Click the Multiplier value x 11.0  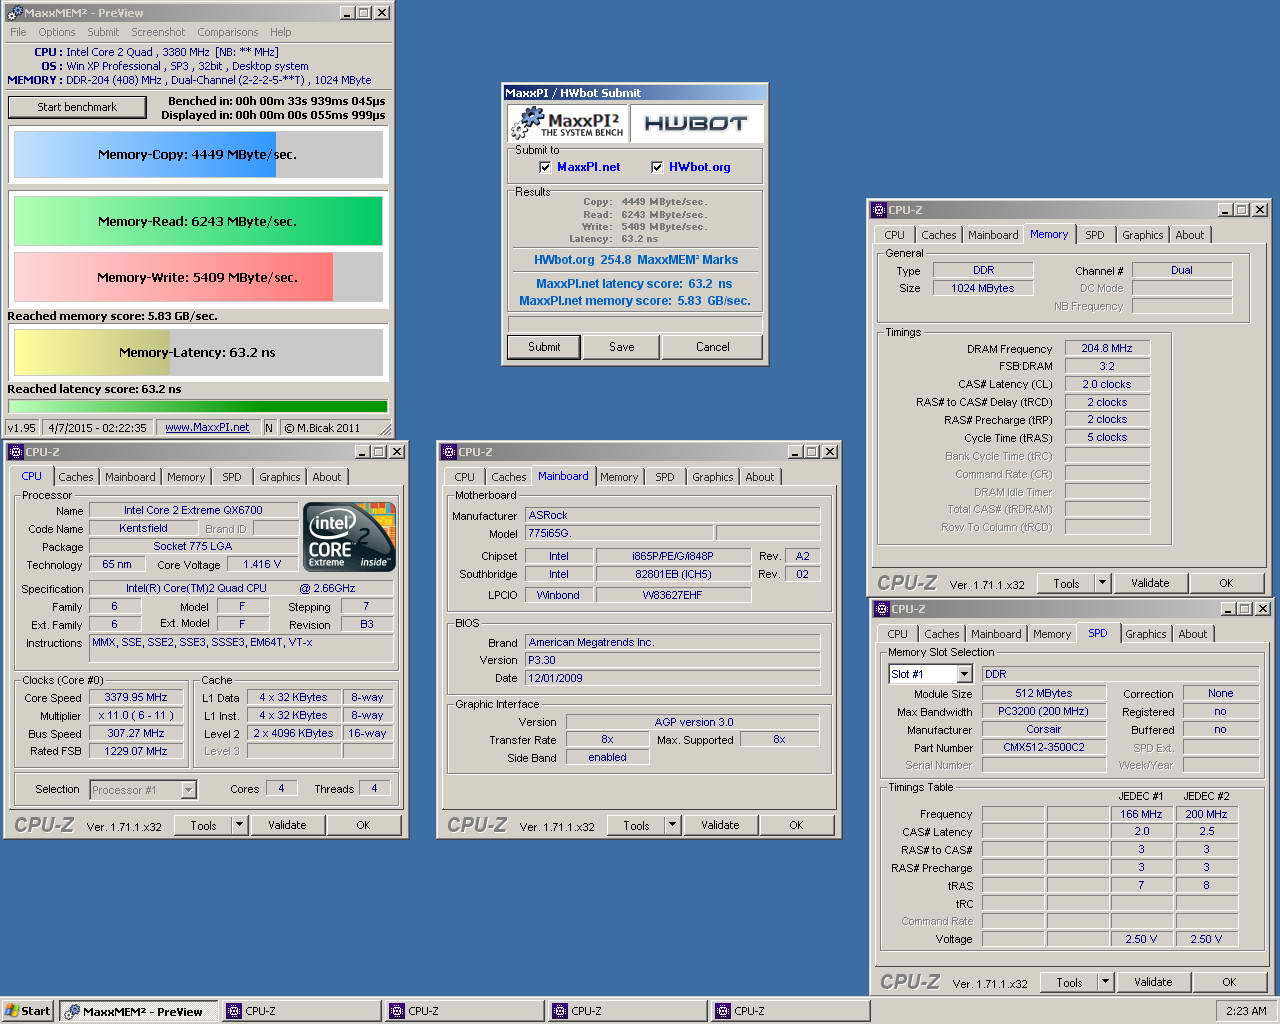pos(136,715)
